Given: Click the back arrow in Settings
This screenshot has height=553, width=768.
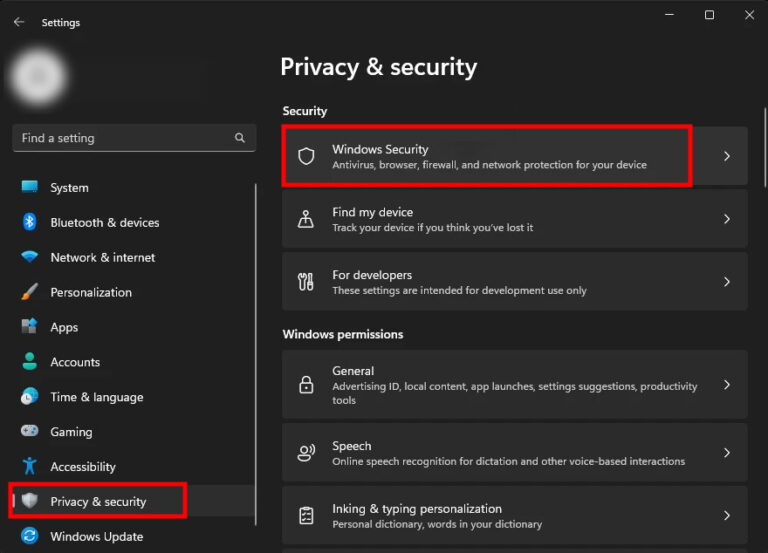Looking at the screenshot, I should (x=19, y=22).
